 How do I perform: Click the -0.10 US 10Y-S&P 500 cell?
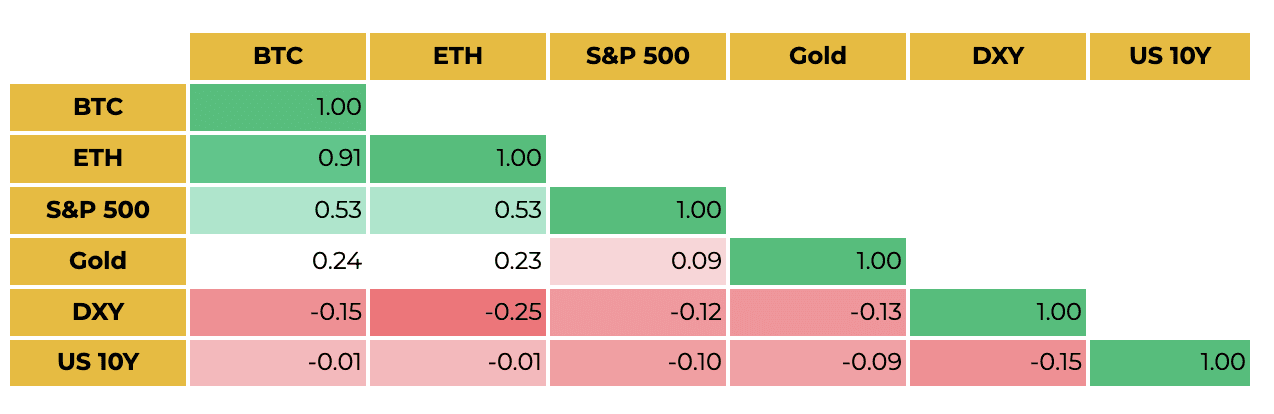tap(637, 363)
